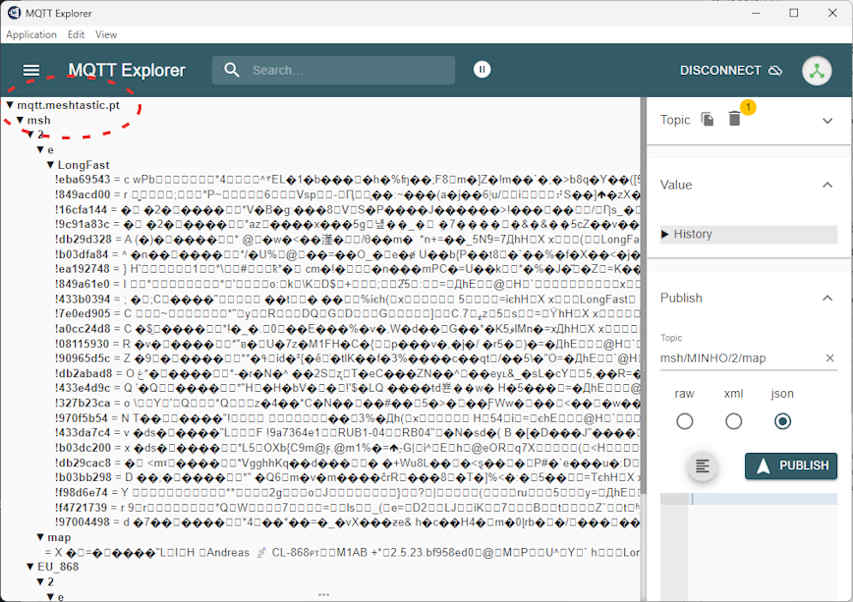Viewport: 853px width, 602px height.
Task: Select topic !08115930
Action: 348,344
